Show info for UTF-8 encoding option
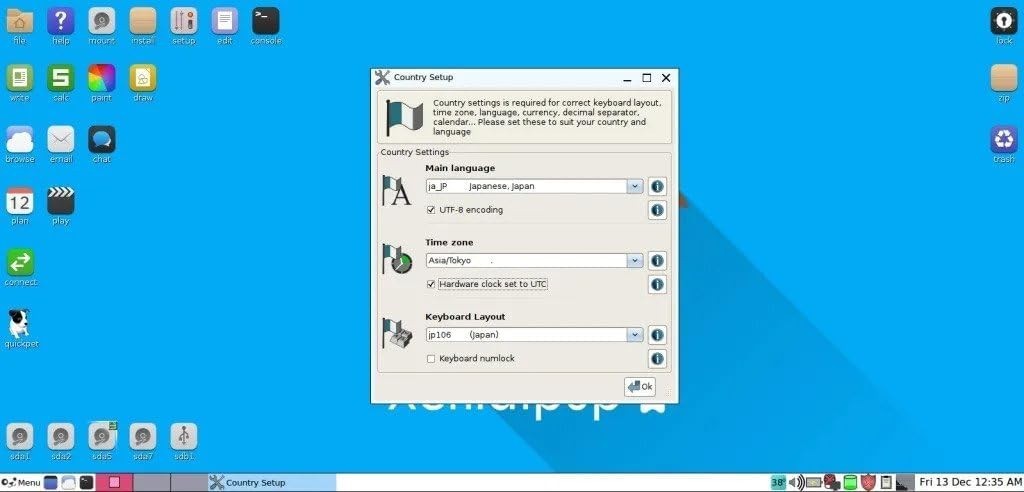 point(658,210)
